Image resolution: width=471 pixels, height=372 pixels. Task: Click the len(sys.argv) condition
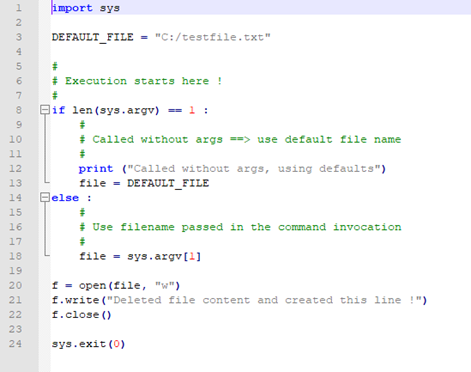116,110
